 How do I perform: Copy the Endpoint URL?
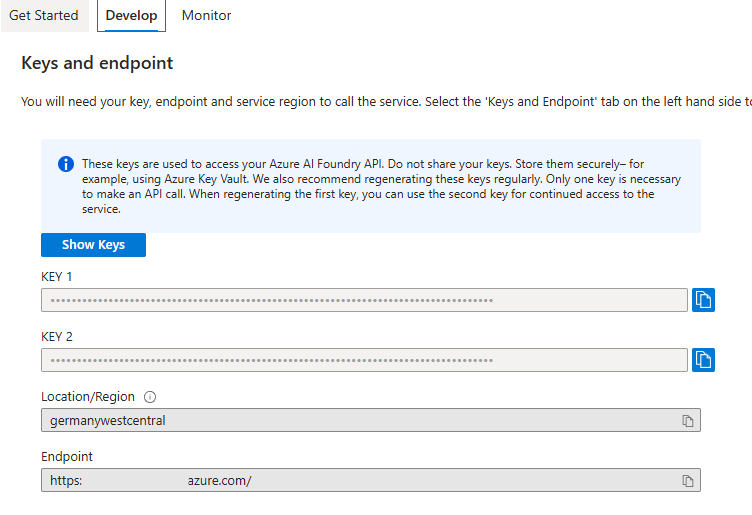pos(687,481)
